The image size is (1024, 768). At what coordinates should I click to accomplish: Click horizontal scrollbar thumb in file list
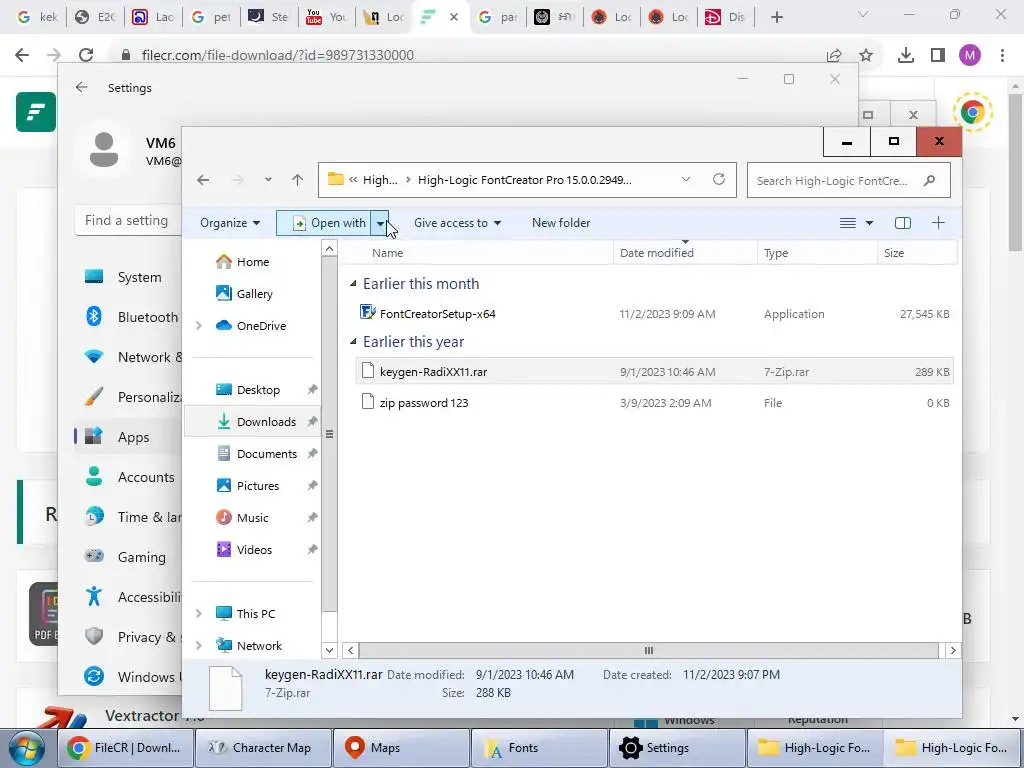pos(648,650)
